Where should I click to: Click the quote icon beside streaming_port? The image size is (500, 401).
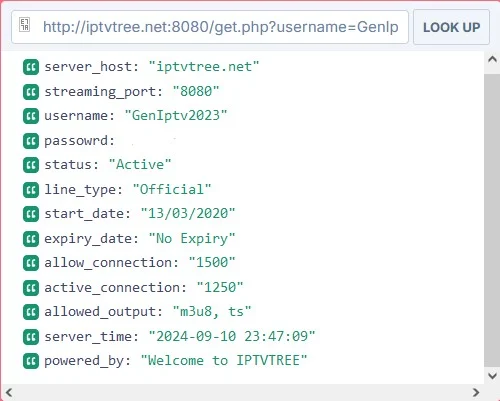click(31, 91)
